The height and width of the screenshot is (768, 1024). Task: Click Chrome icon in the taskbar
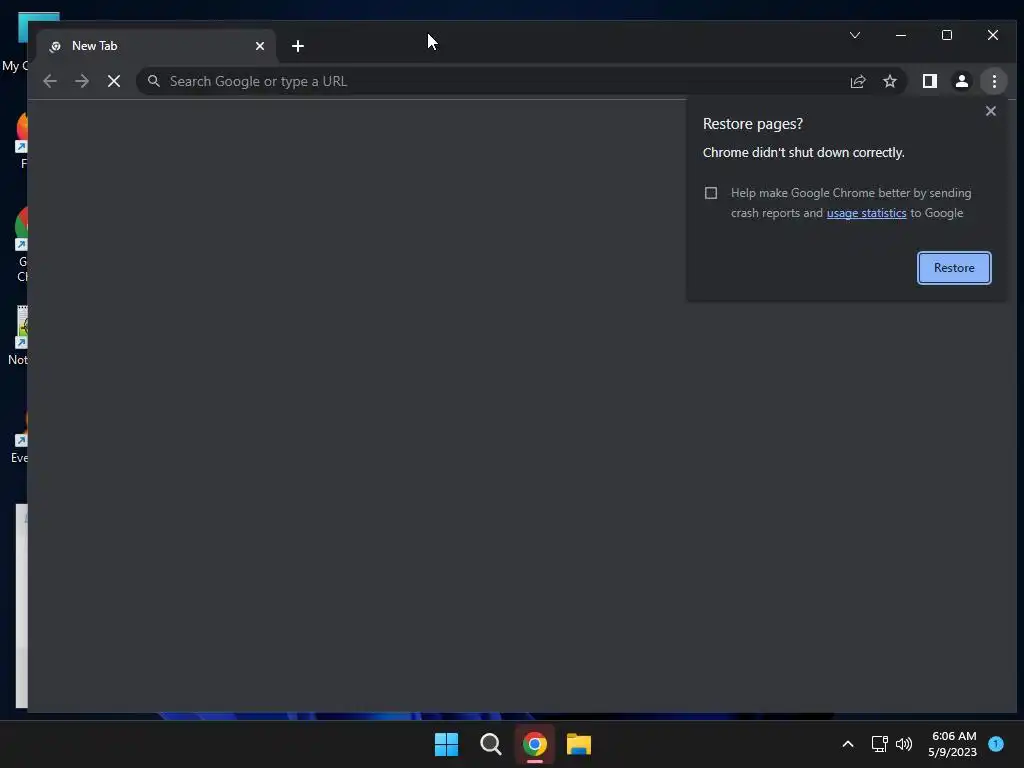click(x=534, y=744)
